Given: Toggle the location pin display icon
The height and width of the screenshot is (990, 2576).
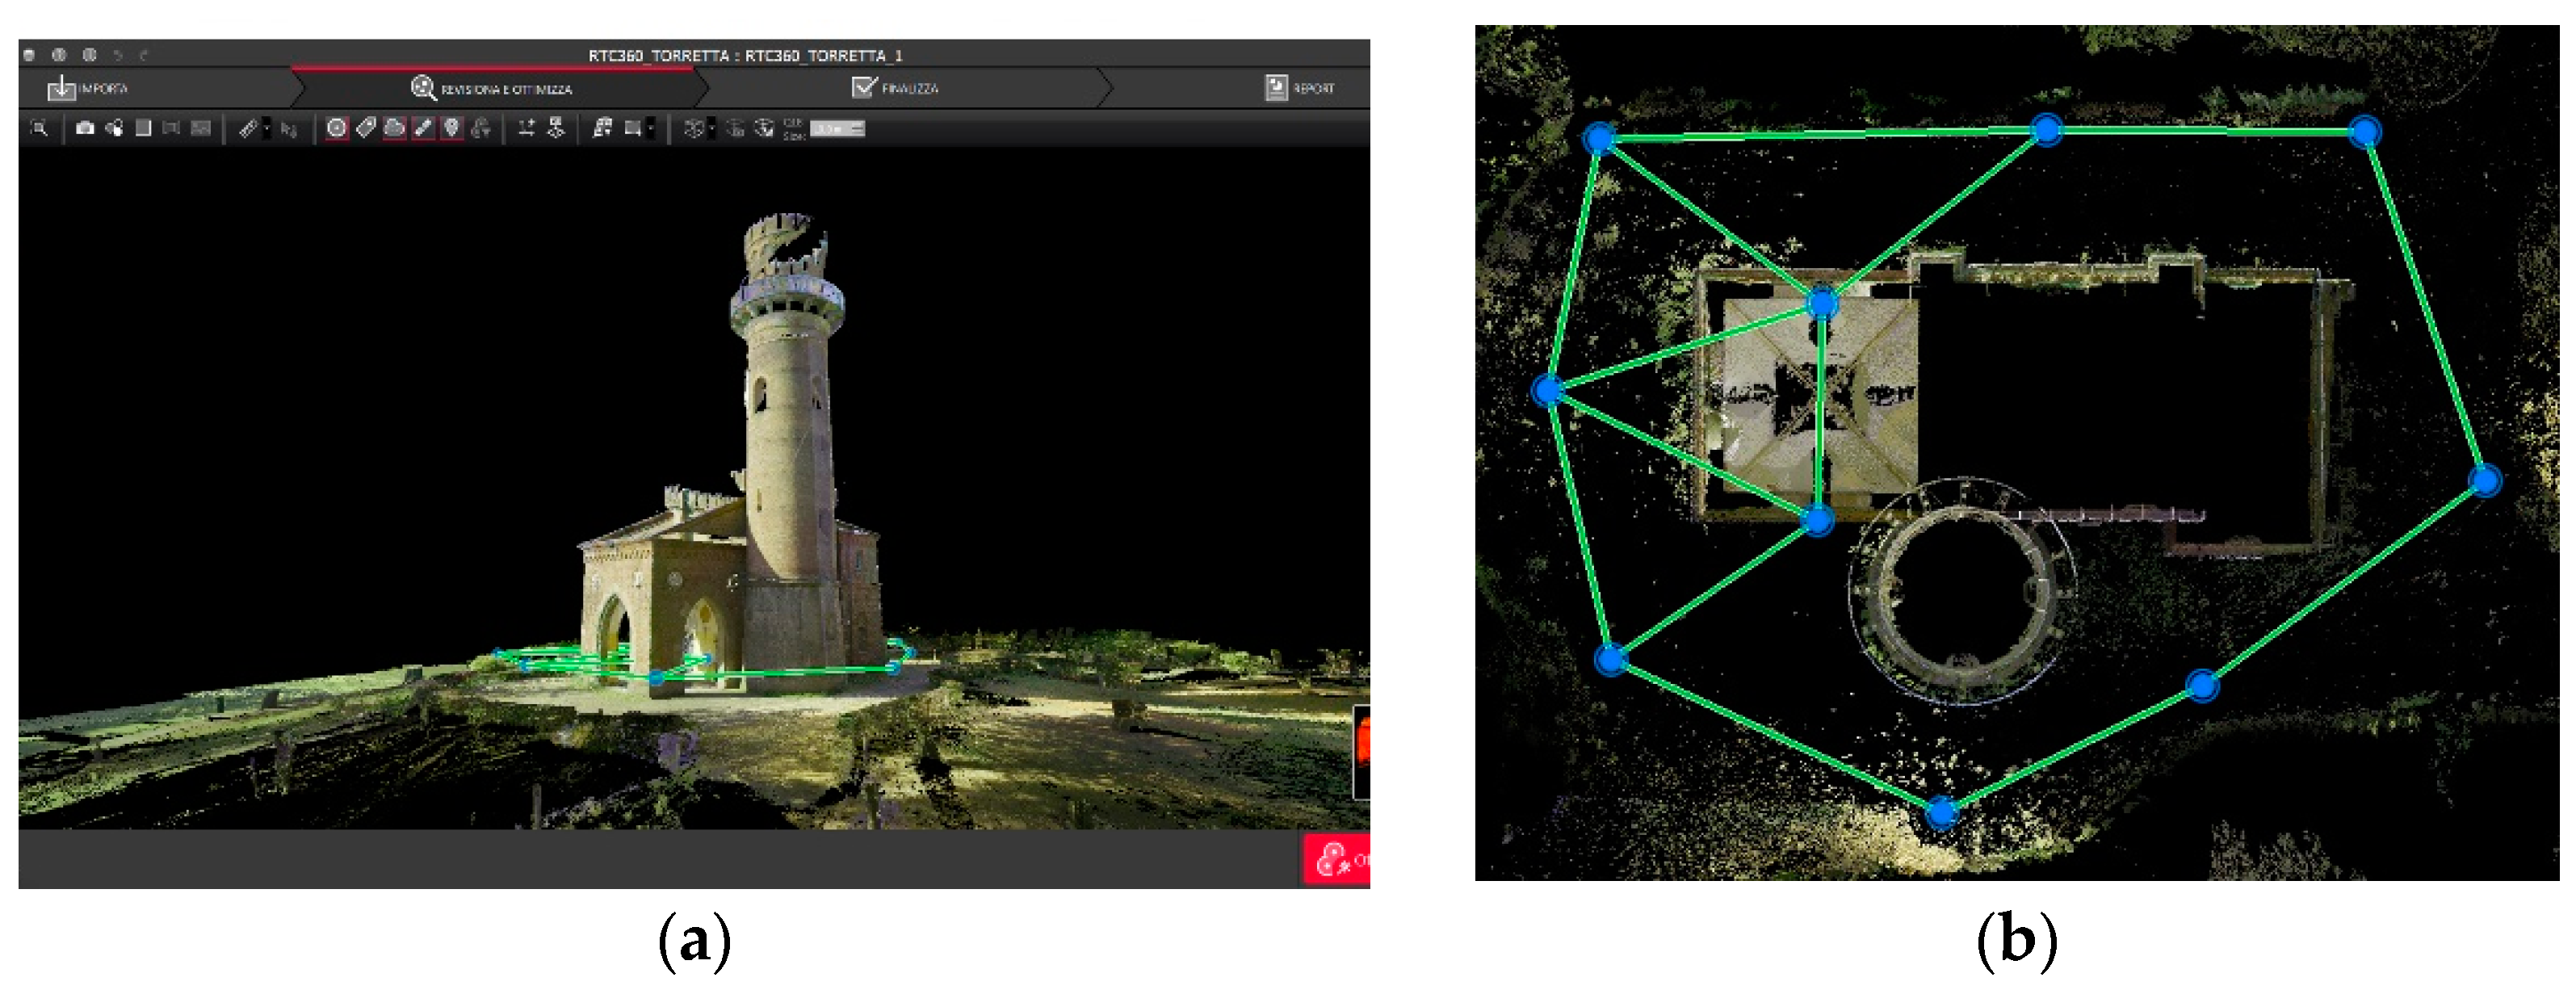Looking at the screenshot, I should point(452,128).
